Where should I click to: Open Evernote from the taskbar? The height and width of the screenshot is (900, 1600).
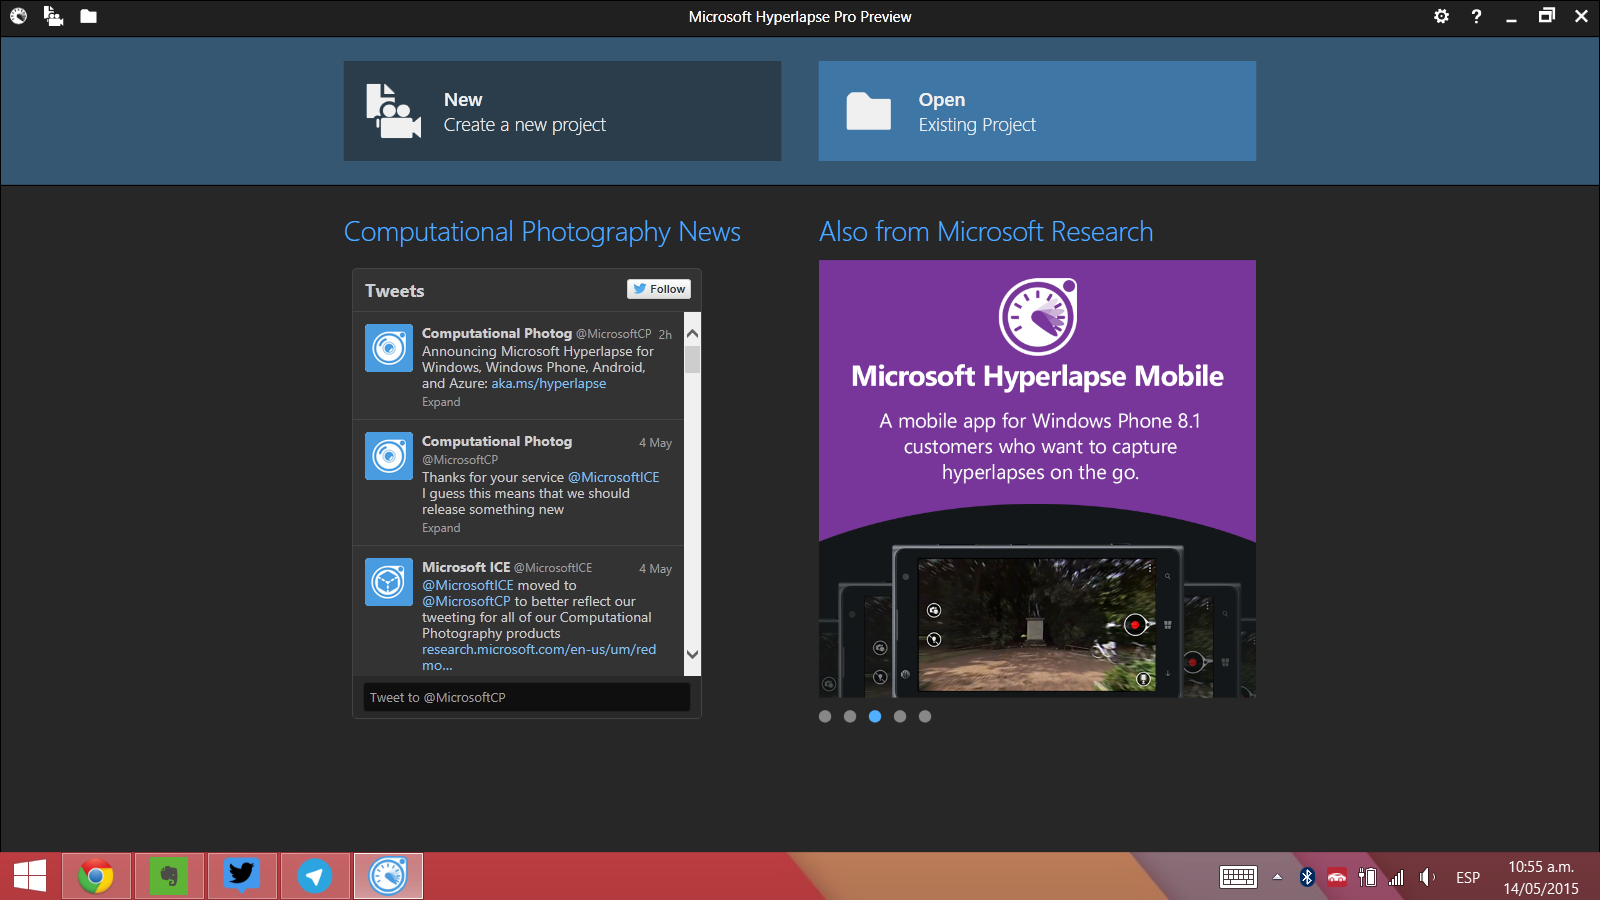pyautogui.click(x=169, y=877)
